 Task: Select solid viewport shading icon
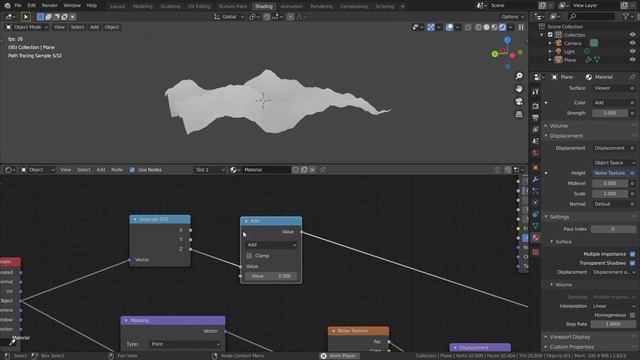pos(486,27)
